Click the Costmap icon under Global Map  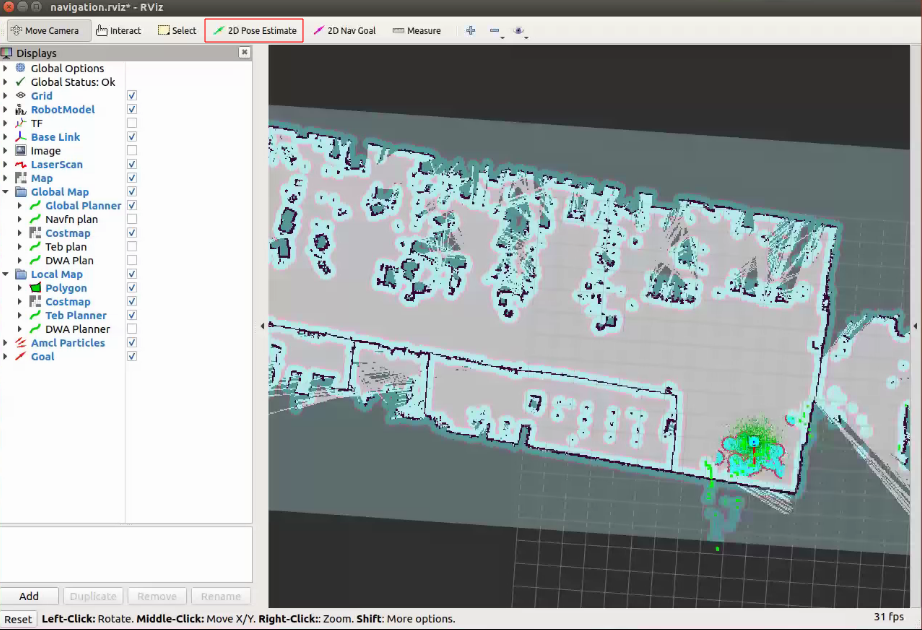click(x=35, y=233)
